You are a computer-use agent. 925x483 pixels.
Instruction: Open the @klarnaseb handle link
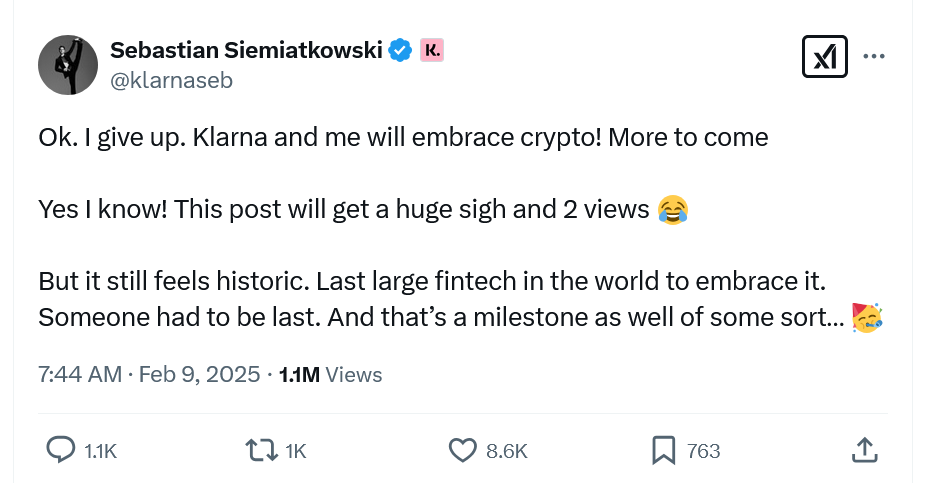coord(171,81)
